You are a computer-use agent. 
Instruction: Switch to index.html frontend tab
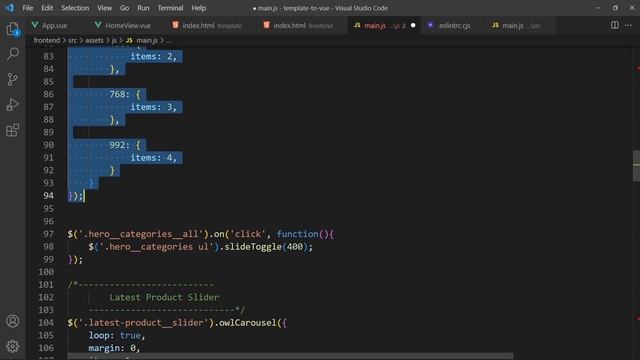(x=303, y=25)
